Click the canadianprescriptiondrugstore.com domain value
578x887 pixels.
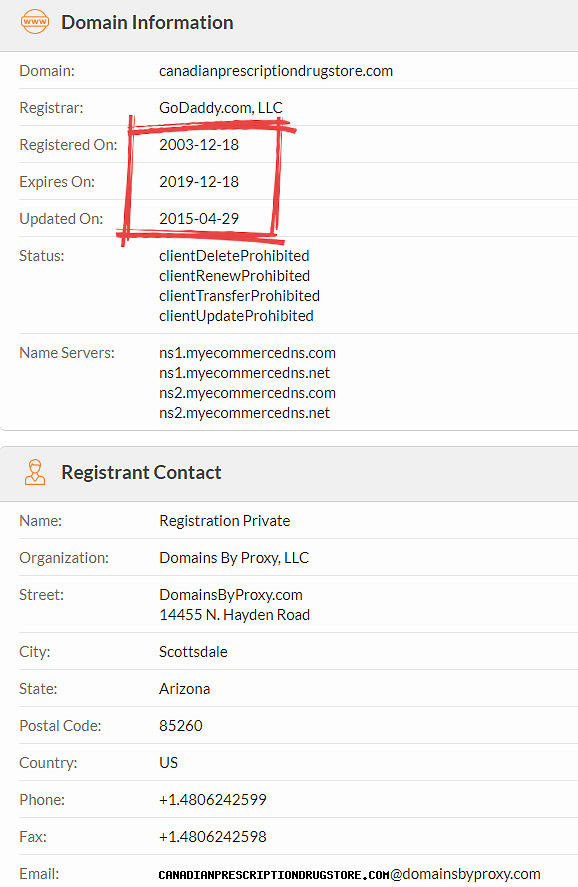276,71
